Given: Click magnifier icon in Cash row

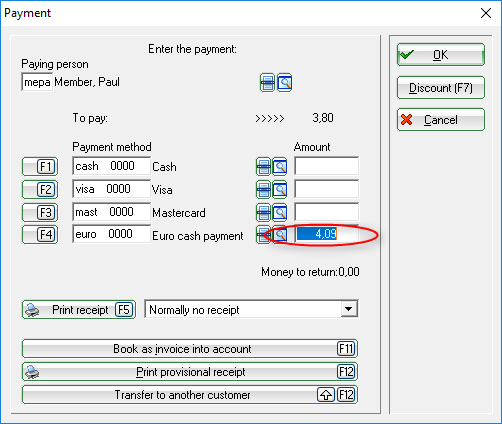Looking at the screenshot, I should 280,167.
